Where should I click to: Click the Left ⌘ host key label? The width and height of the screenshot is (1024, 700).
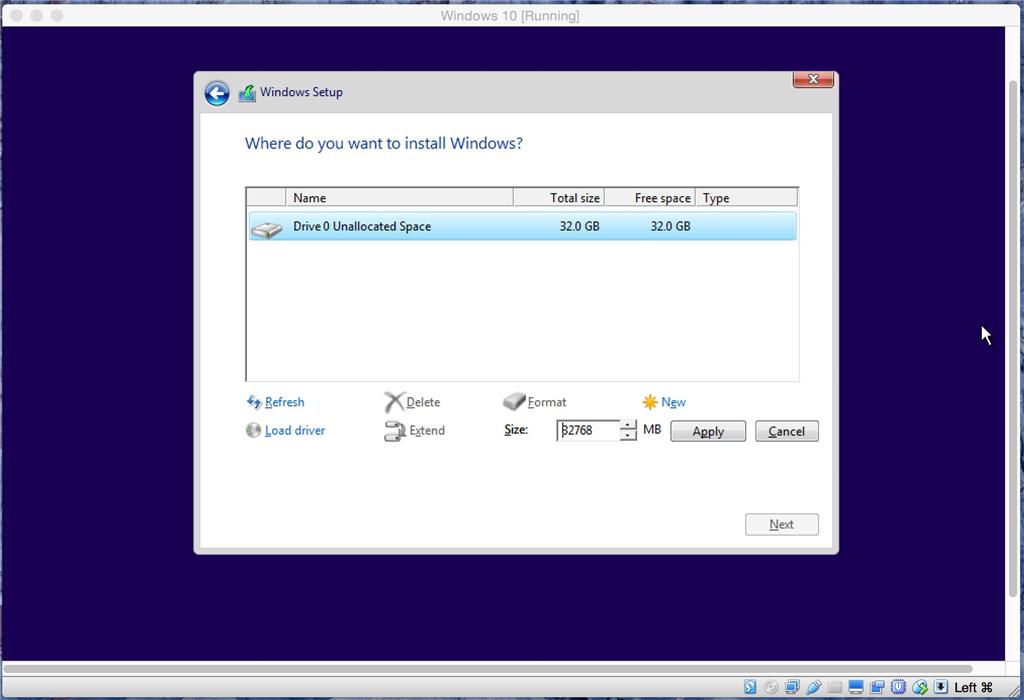973,687
